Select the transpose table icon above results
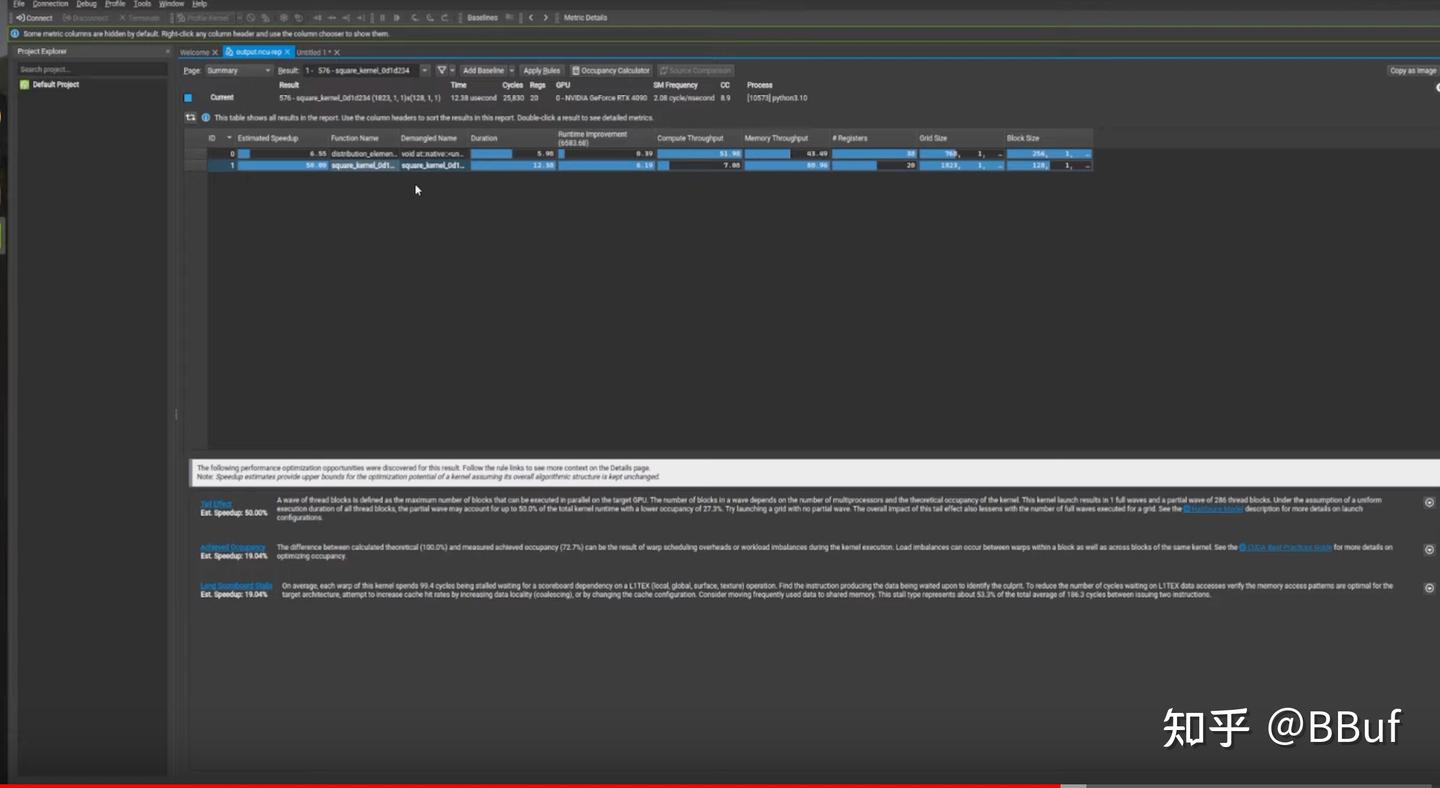 coord(190,117)
